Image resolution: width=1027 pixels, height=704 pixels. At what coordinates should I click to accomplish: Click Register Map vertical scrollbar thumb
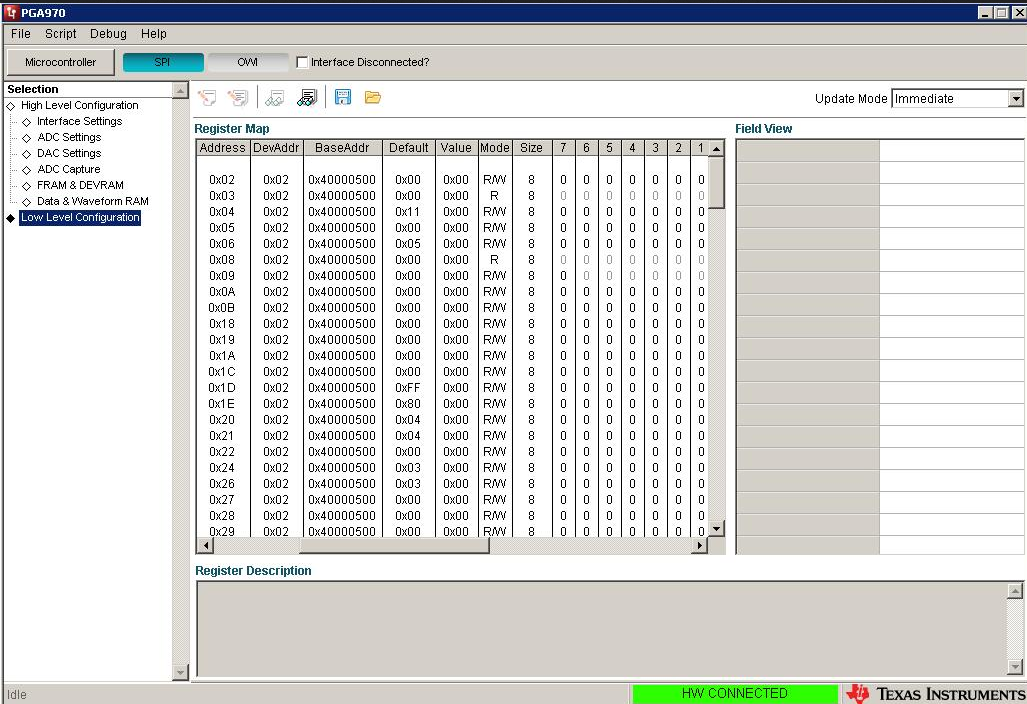tap(717, 183)
